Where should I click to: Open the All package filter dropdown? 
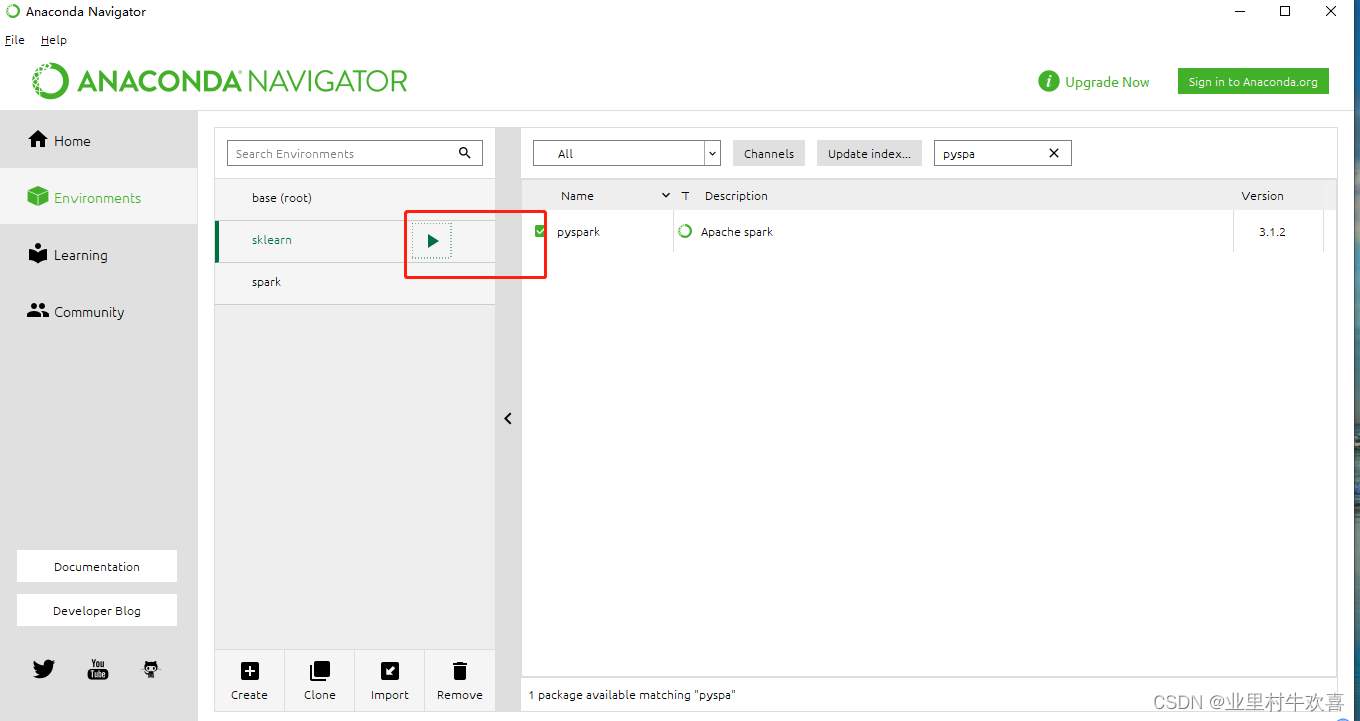[x=627, y=153]
